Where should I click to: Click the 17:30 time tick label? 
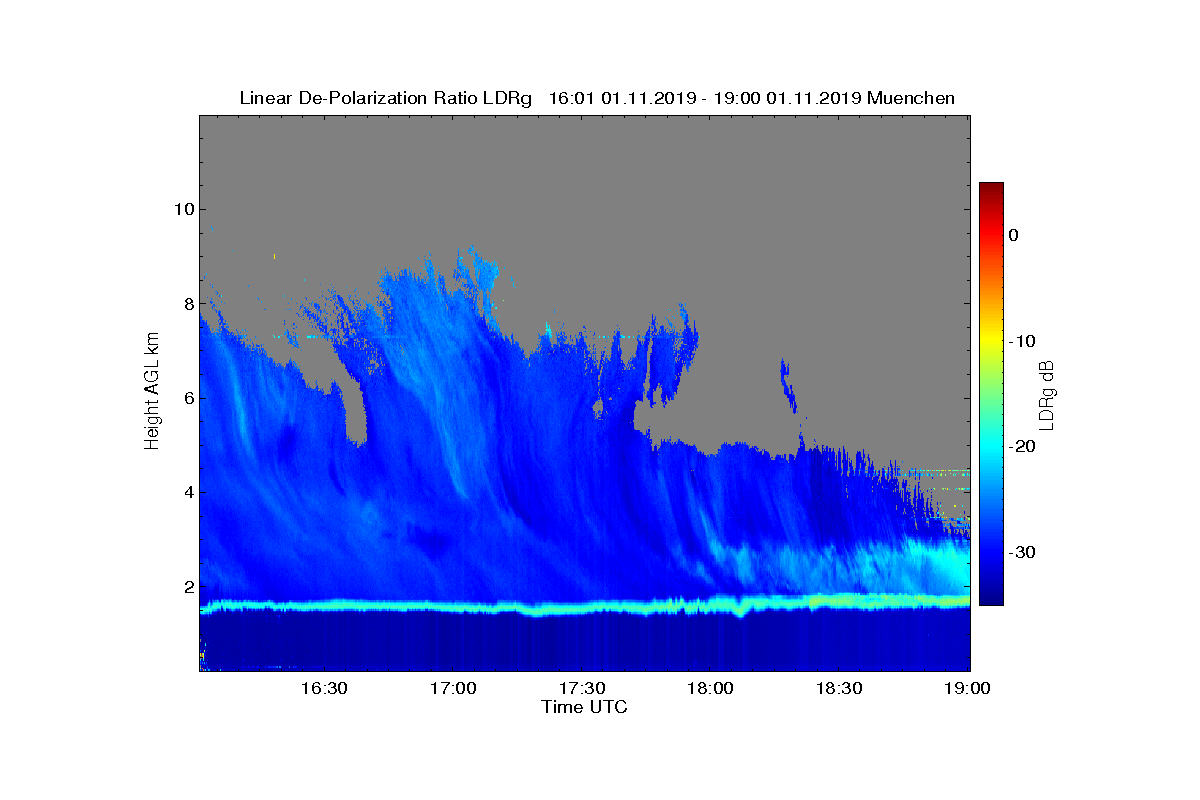pos(581,688)
